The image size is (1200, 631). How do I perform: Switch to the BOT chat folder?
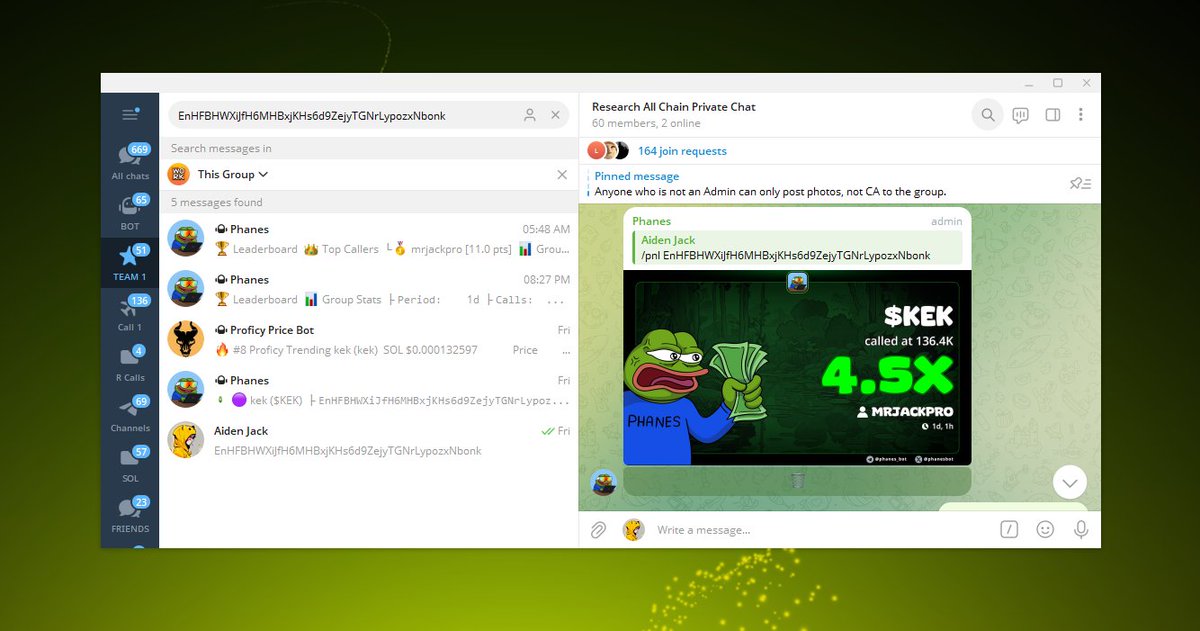pos(130,213)
